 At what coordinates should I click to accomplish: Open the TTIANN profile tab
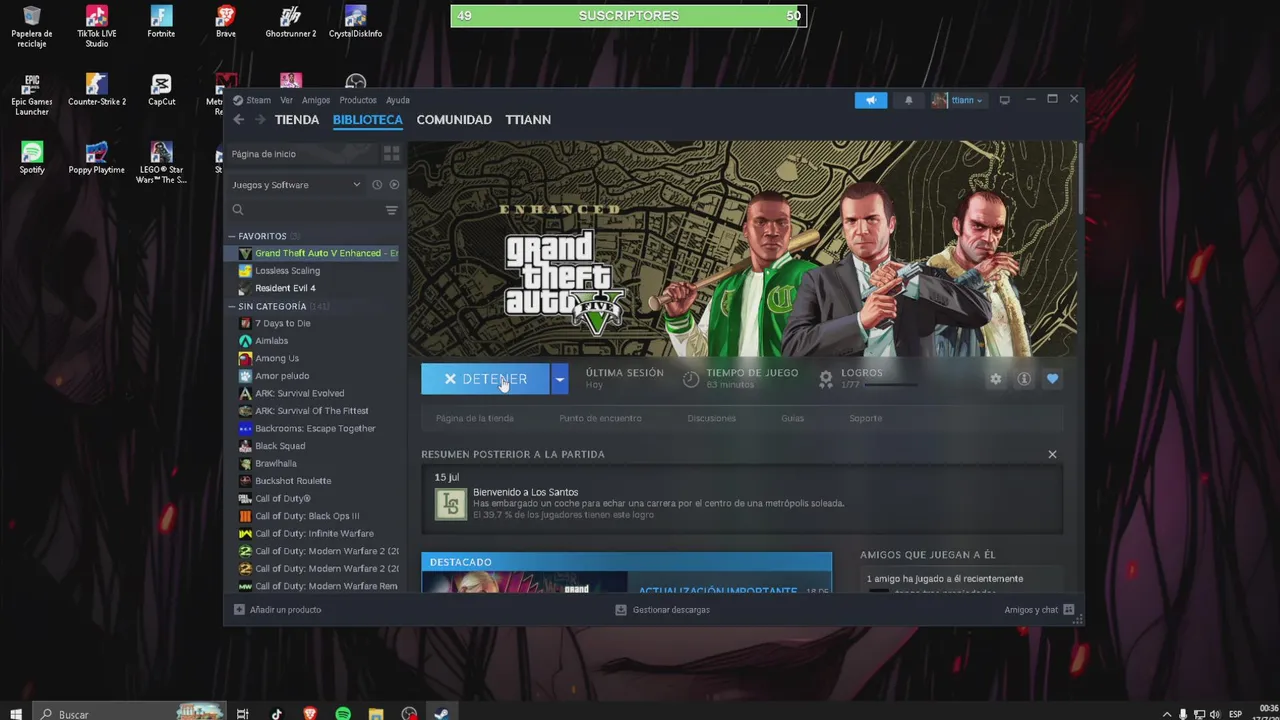click(528, 120)
